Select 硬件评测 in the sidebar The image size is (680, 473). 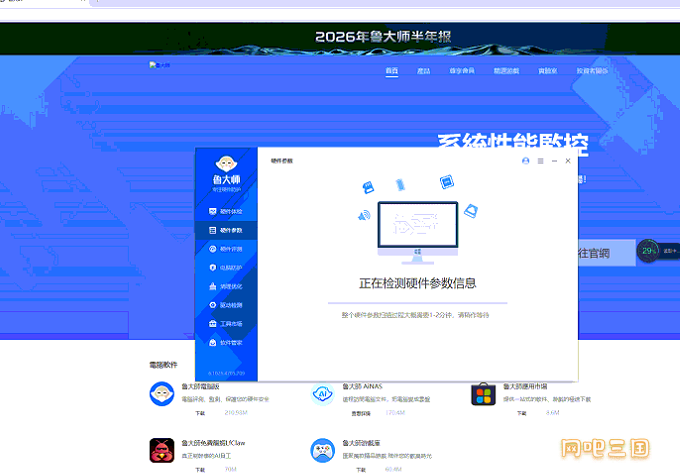[x=226, y=249]
